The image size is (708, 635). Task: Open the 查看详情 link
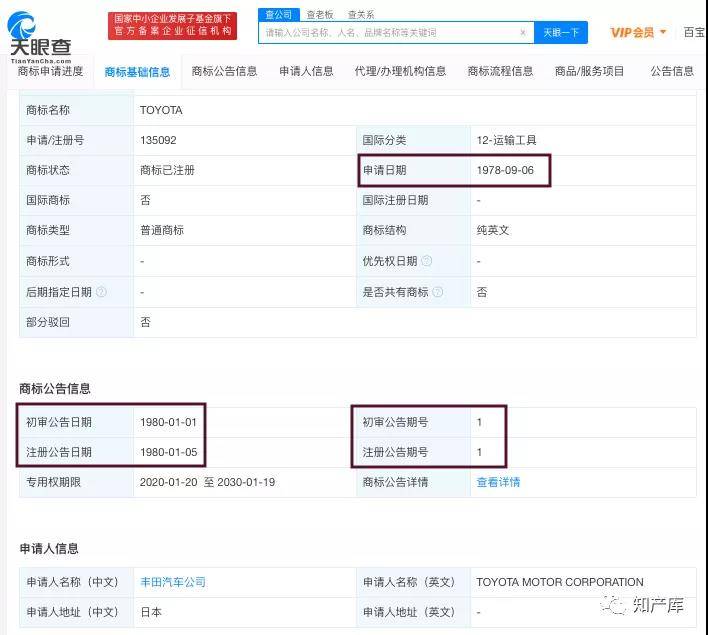pos(498,482)
